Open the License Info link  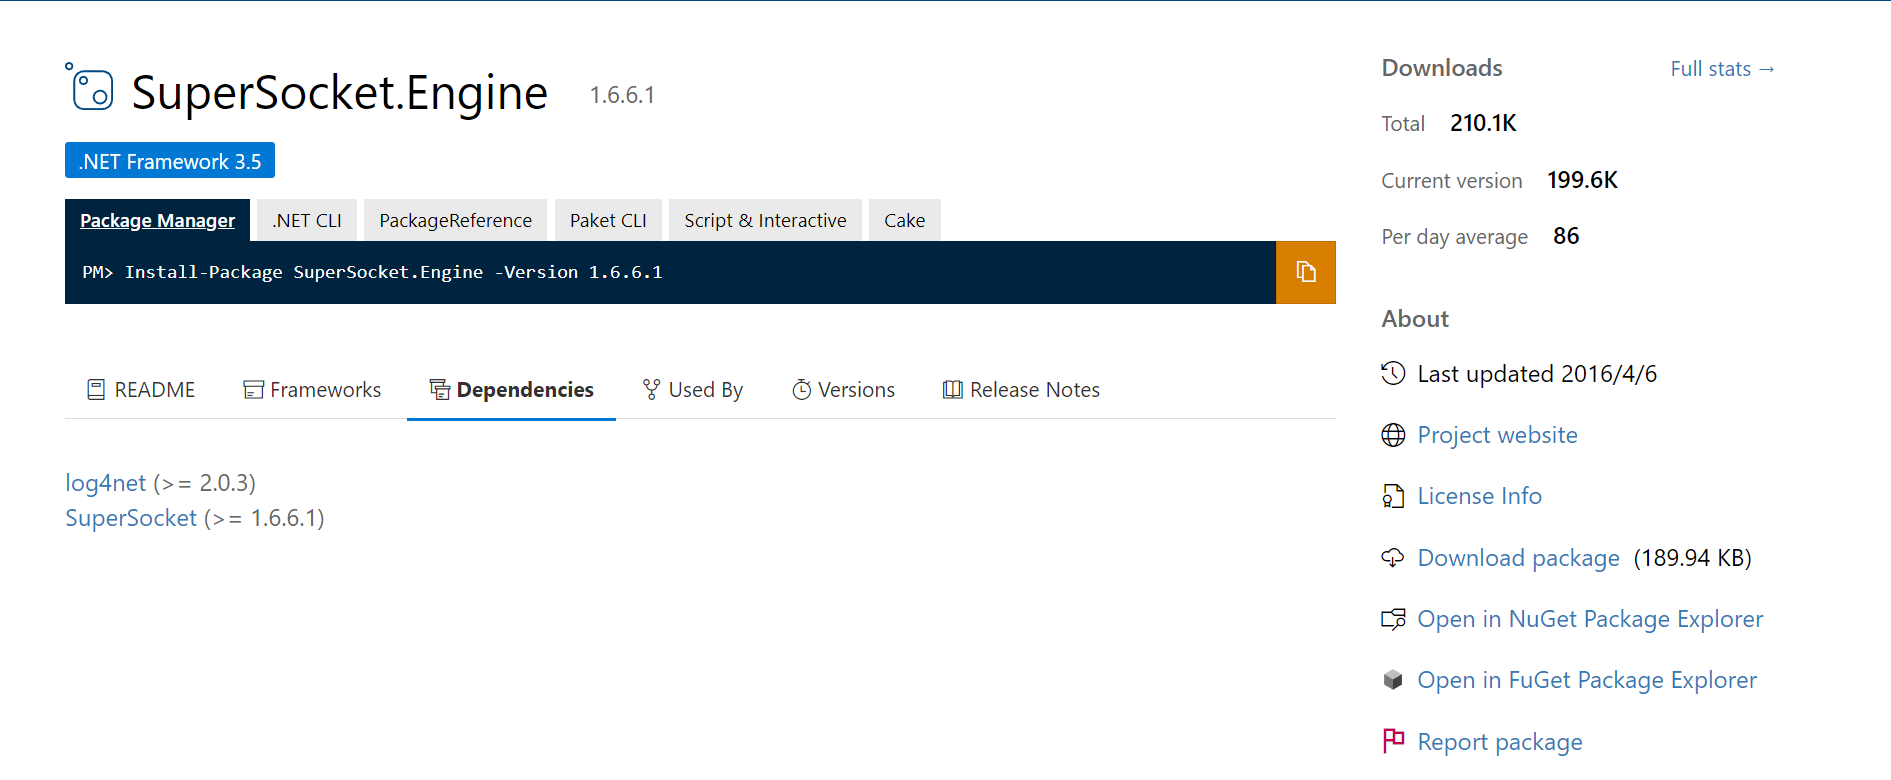[1479, 496]
